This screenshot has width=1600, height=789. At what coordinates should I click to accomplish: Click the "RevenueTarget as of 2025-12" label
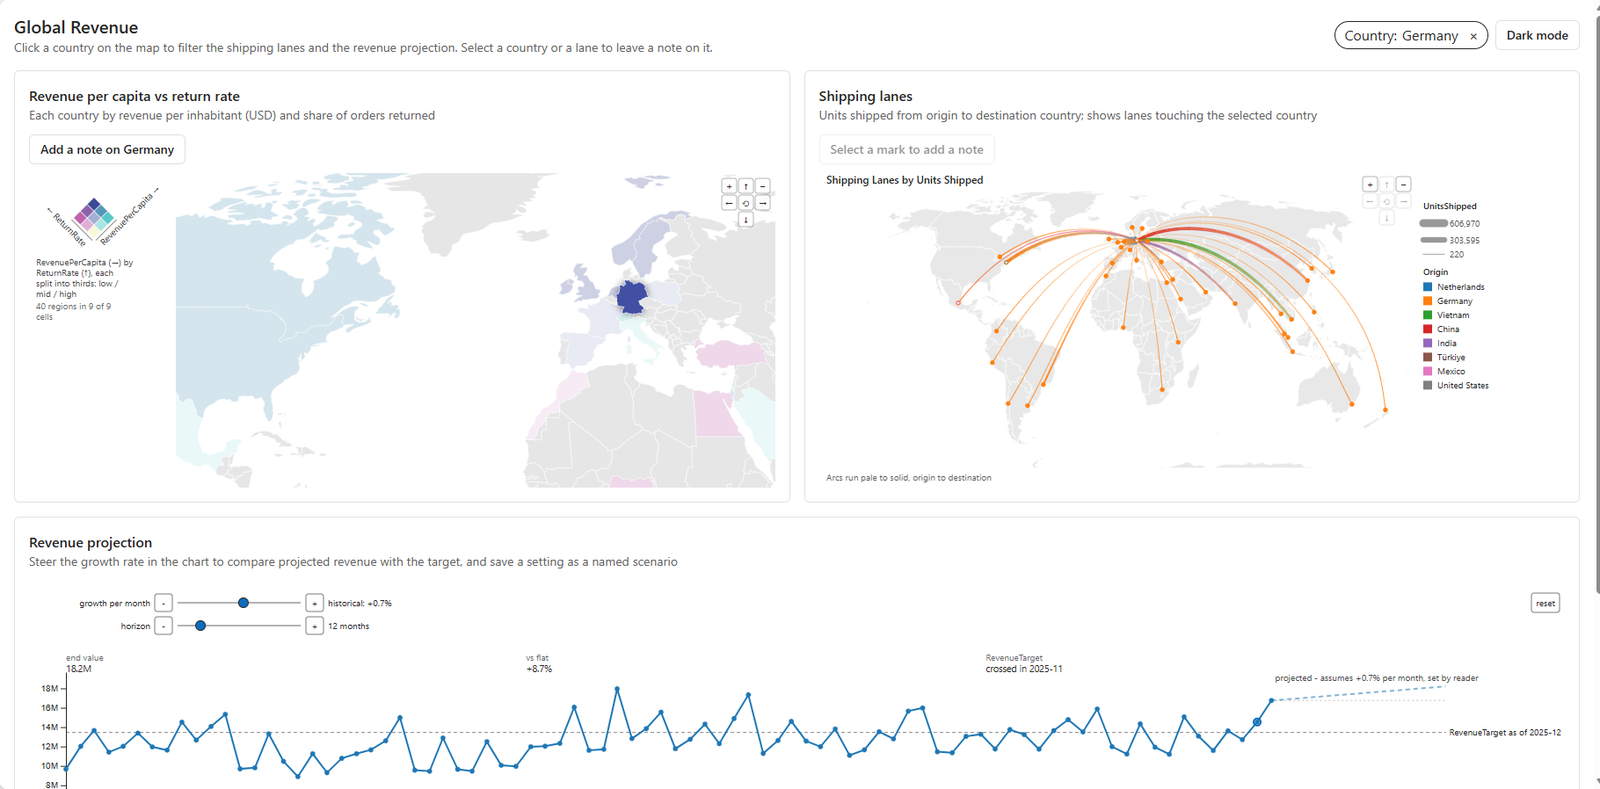1504,733
